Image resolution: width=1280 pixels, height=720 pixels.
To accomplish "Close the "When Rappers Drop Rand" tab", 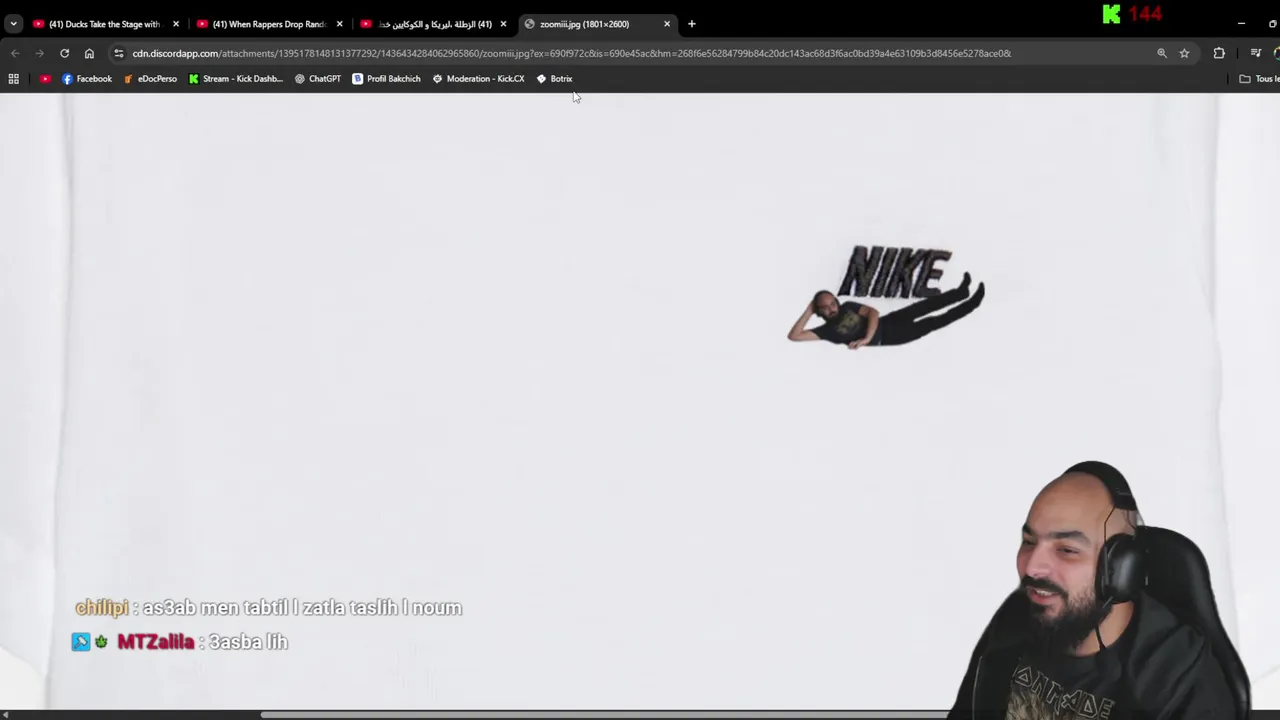I will 339,24.
